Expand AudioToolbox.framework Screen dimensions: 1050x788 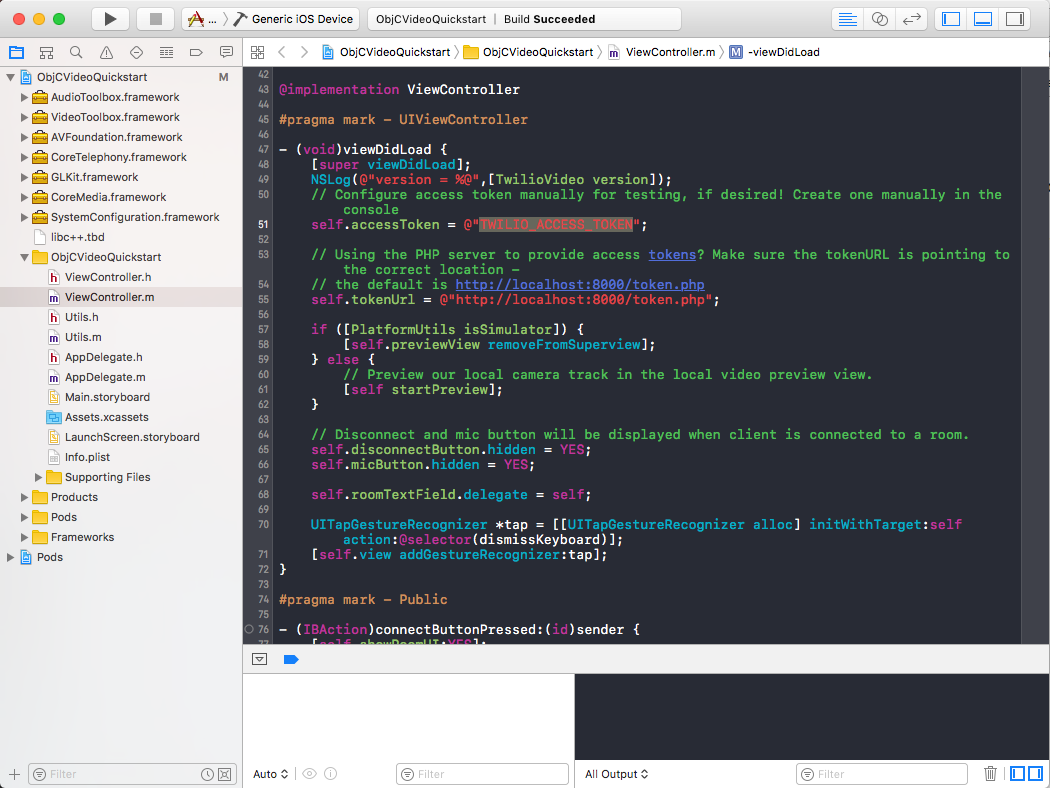pyautogui.click(x=25, y=97)
